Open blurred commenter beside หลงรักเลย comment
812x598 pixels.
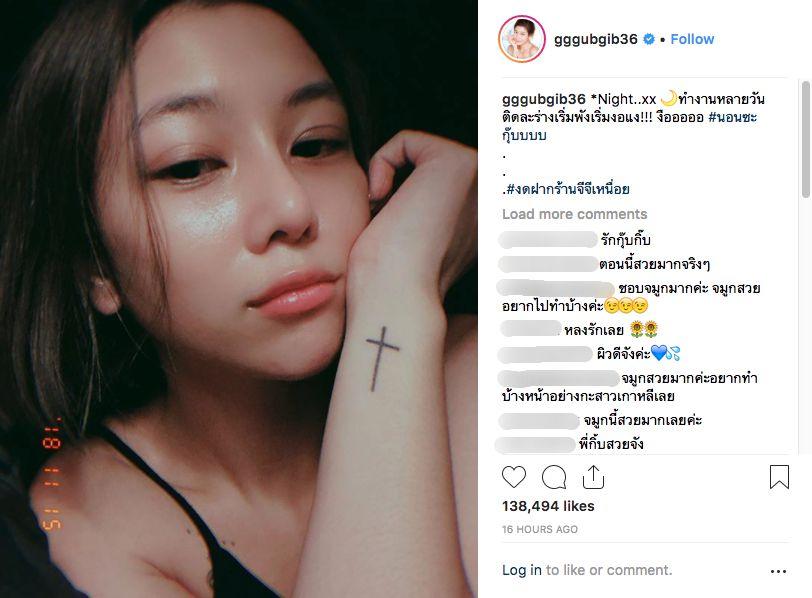point(532,328)
